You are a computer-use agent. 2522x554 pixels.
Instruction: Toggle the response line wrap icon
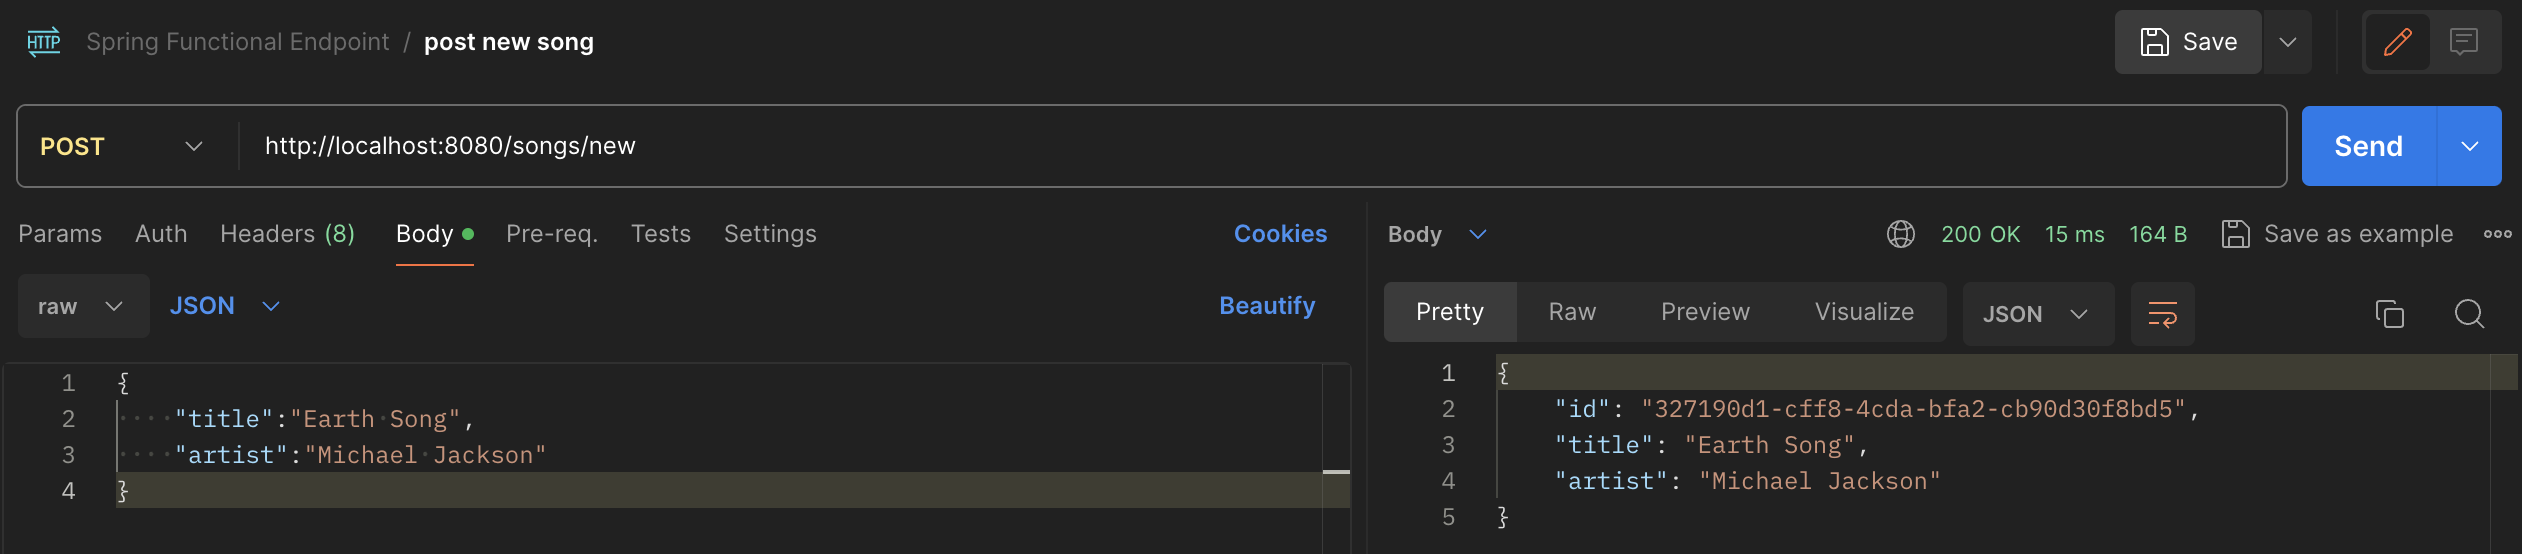[2162, 314]
